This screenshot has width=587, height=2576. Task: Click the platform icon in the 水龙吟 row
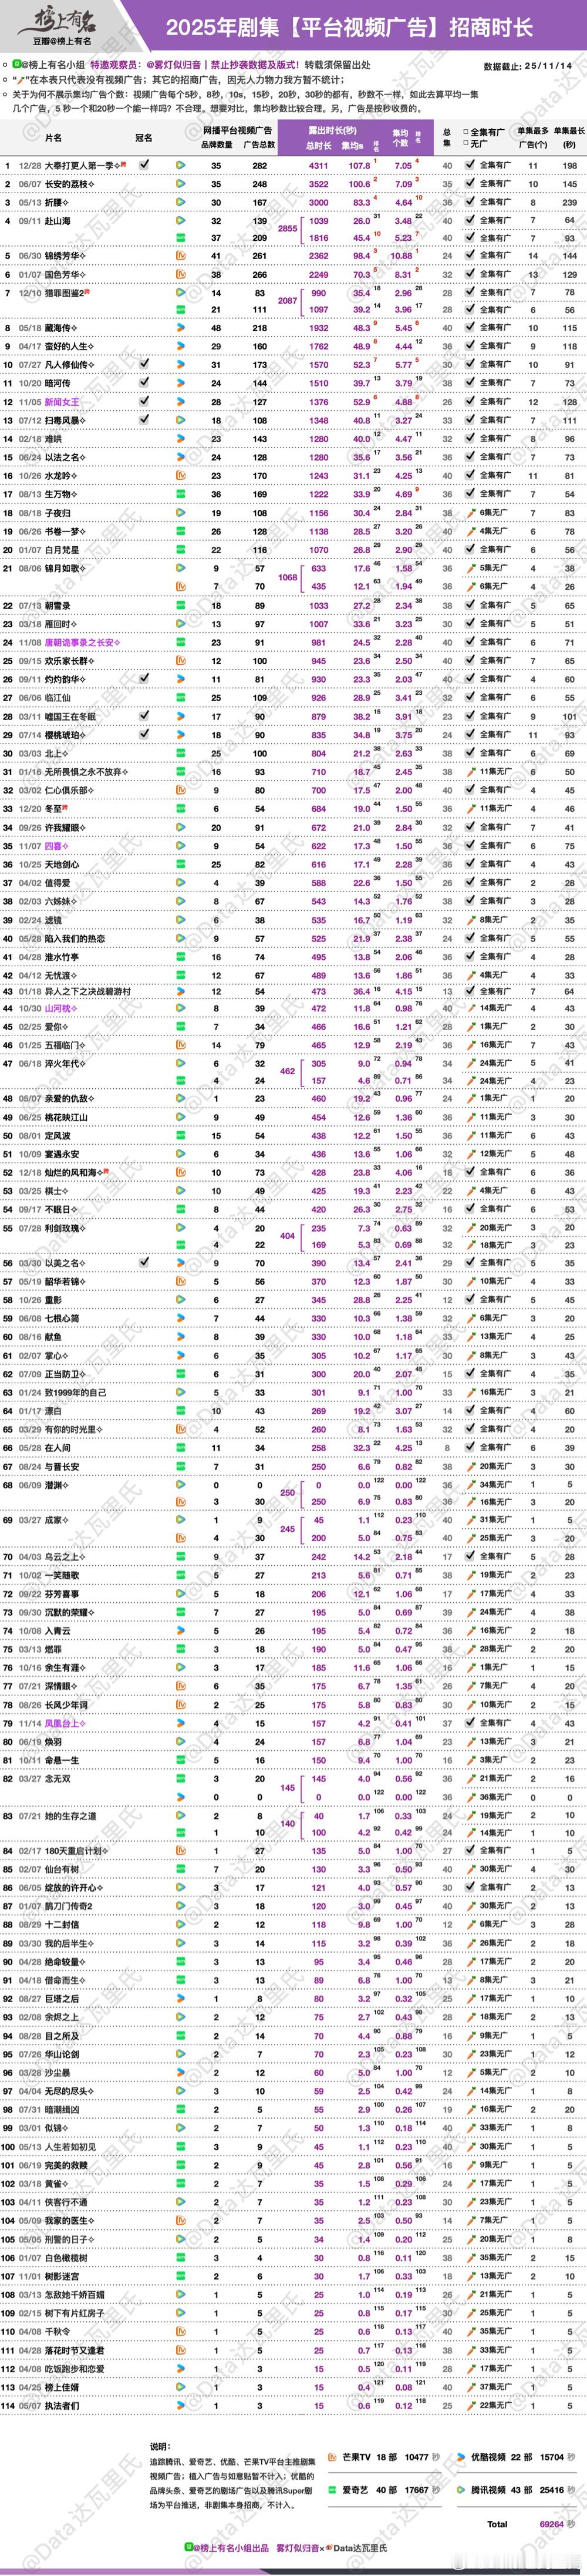[x=181, y=475]
